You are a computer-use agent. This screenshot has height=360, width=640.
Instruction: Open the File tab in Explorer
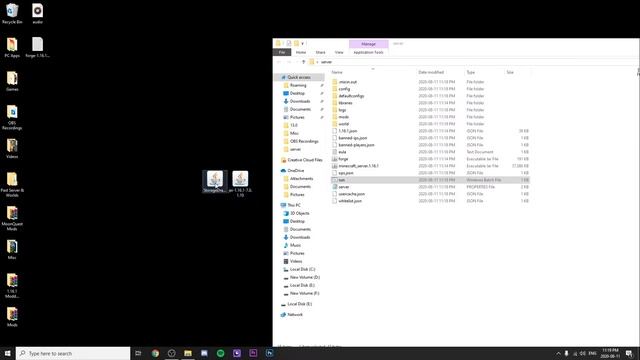point(282,52)
